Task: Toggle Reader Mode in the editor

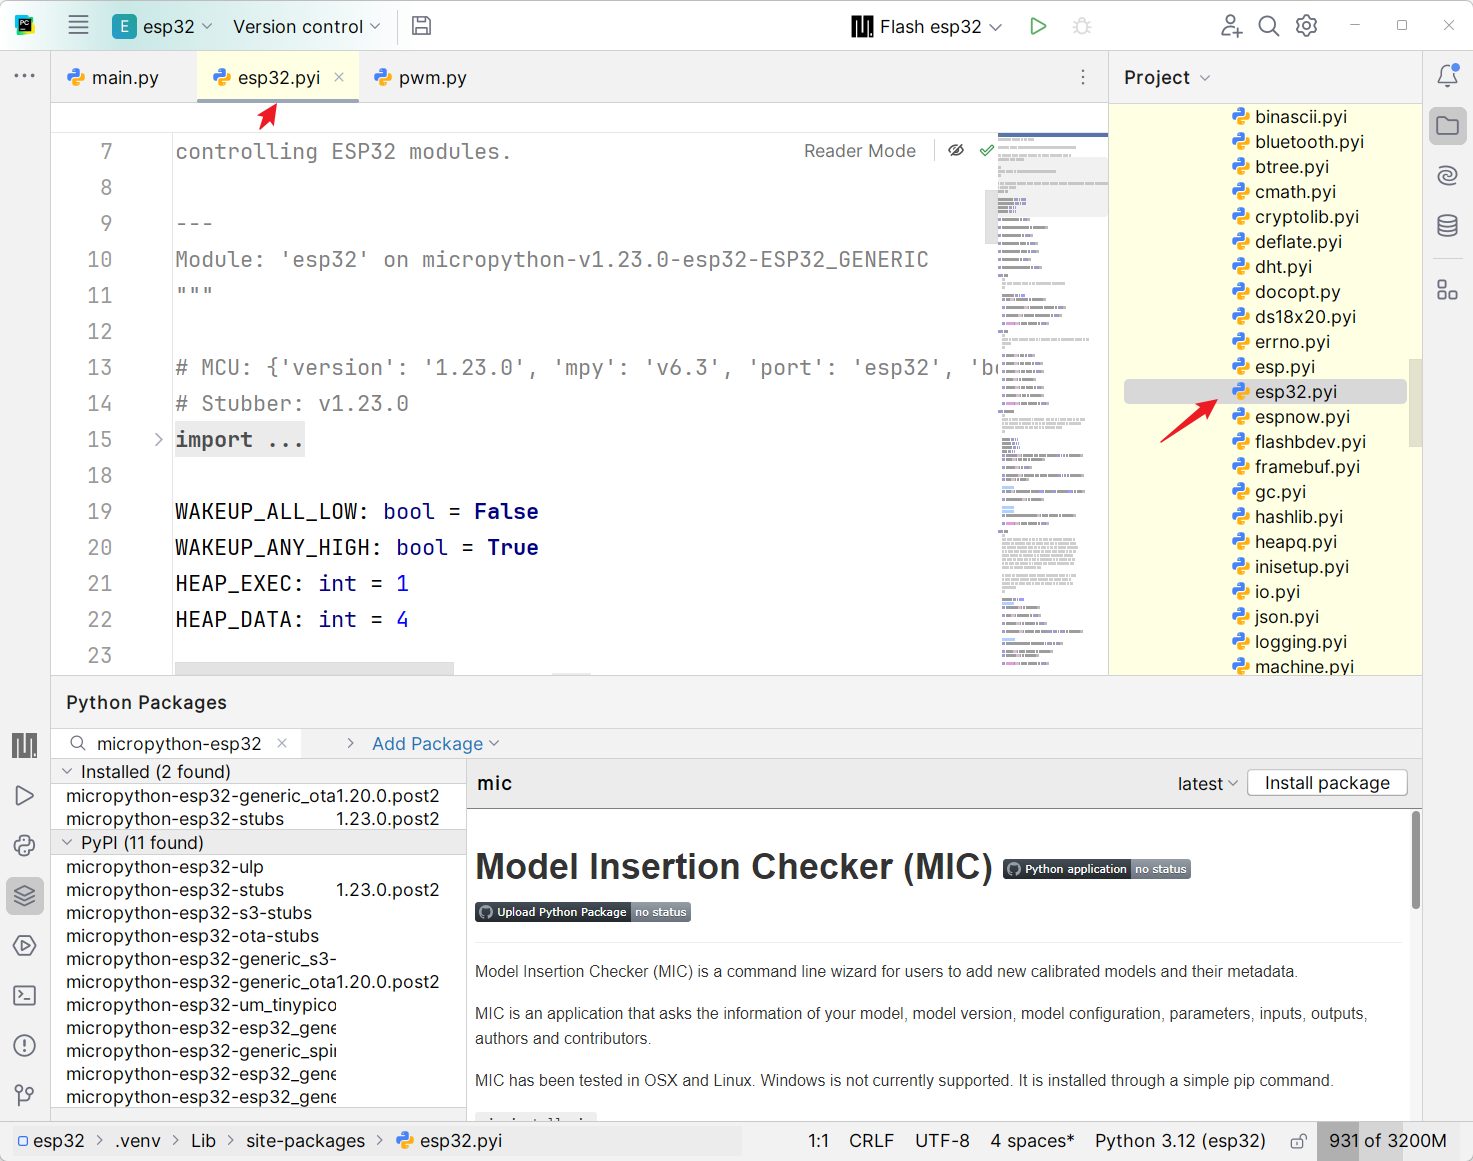Action: [860, 151]
